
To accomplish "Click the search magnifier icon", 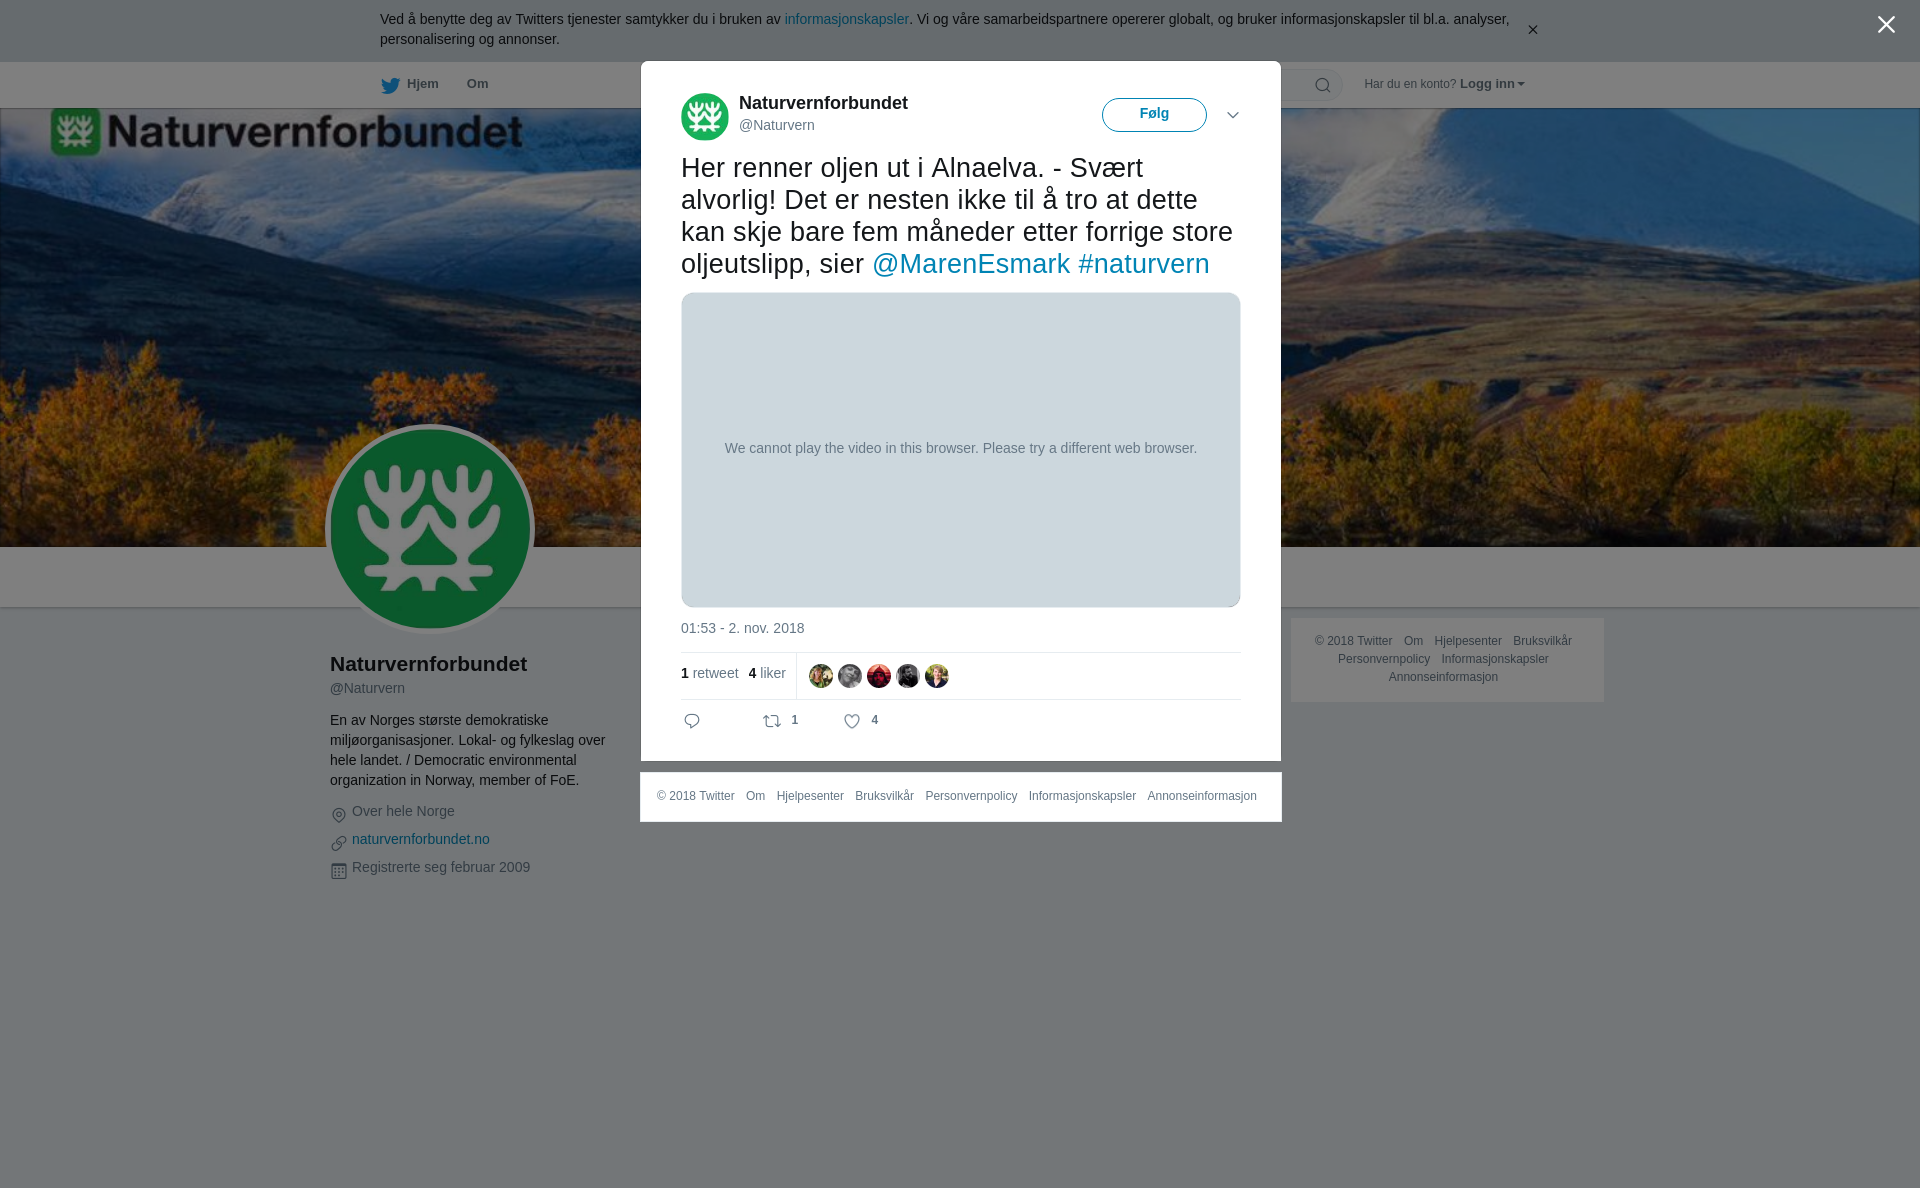I will tap(1323, 85).
